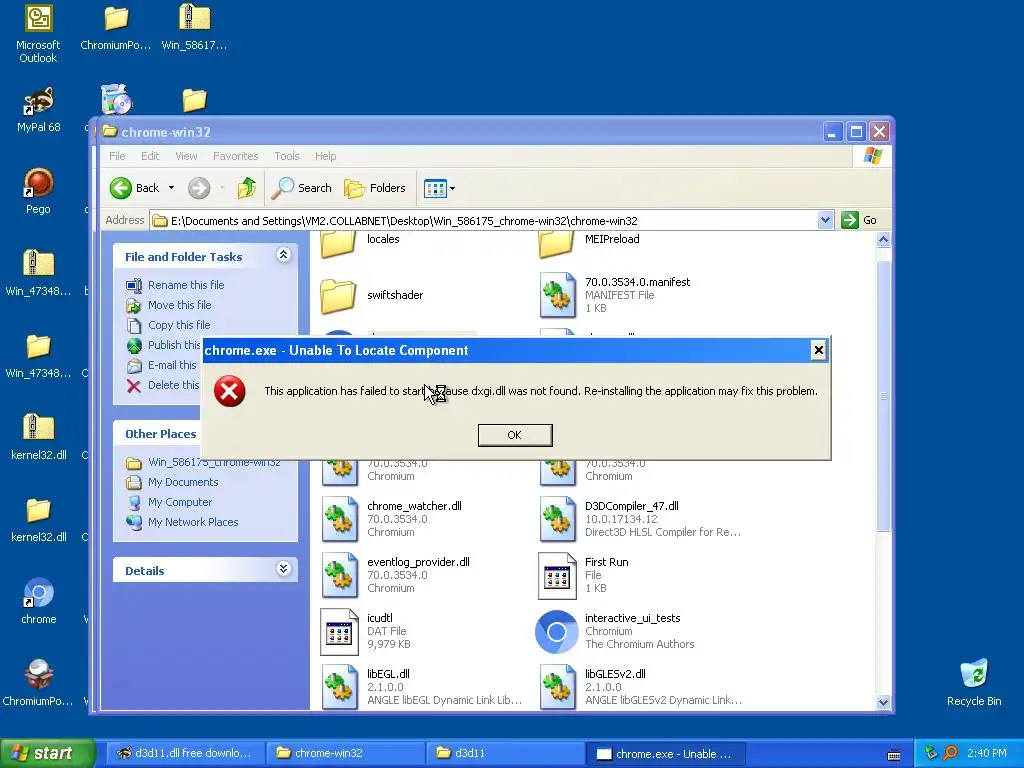Collapse File and Folder Tasks panel
Image resolution: width=1024 pixels, height=768 pixels.
[x=283, y=255]
